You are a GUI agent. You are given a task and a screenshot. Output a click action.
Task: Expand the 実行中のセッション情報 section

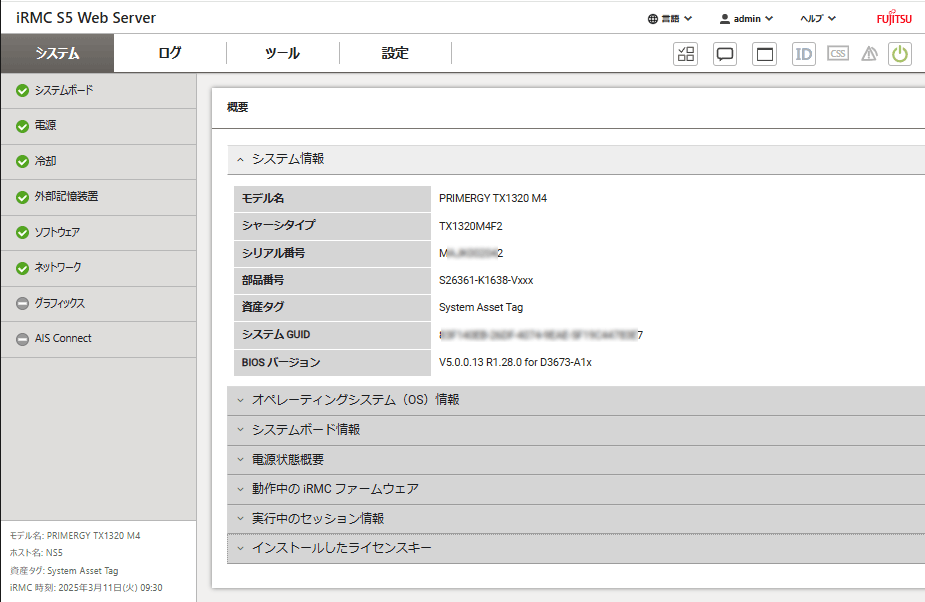point(576,519)
